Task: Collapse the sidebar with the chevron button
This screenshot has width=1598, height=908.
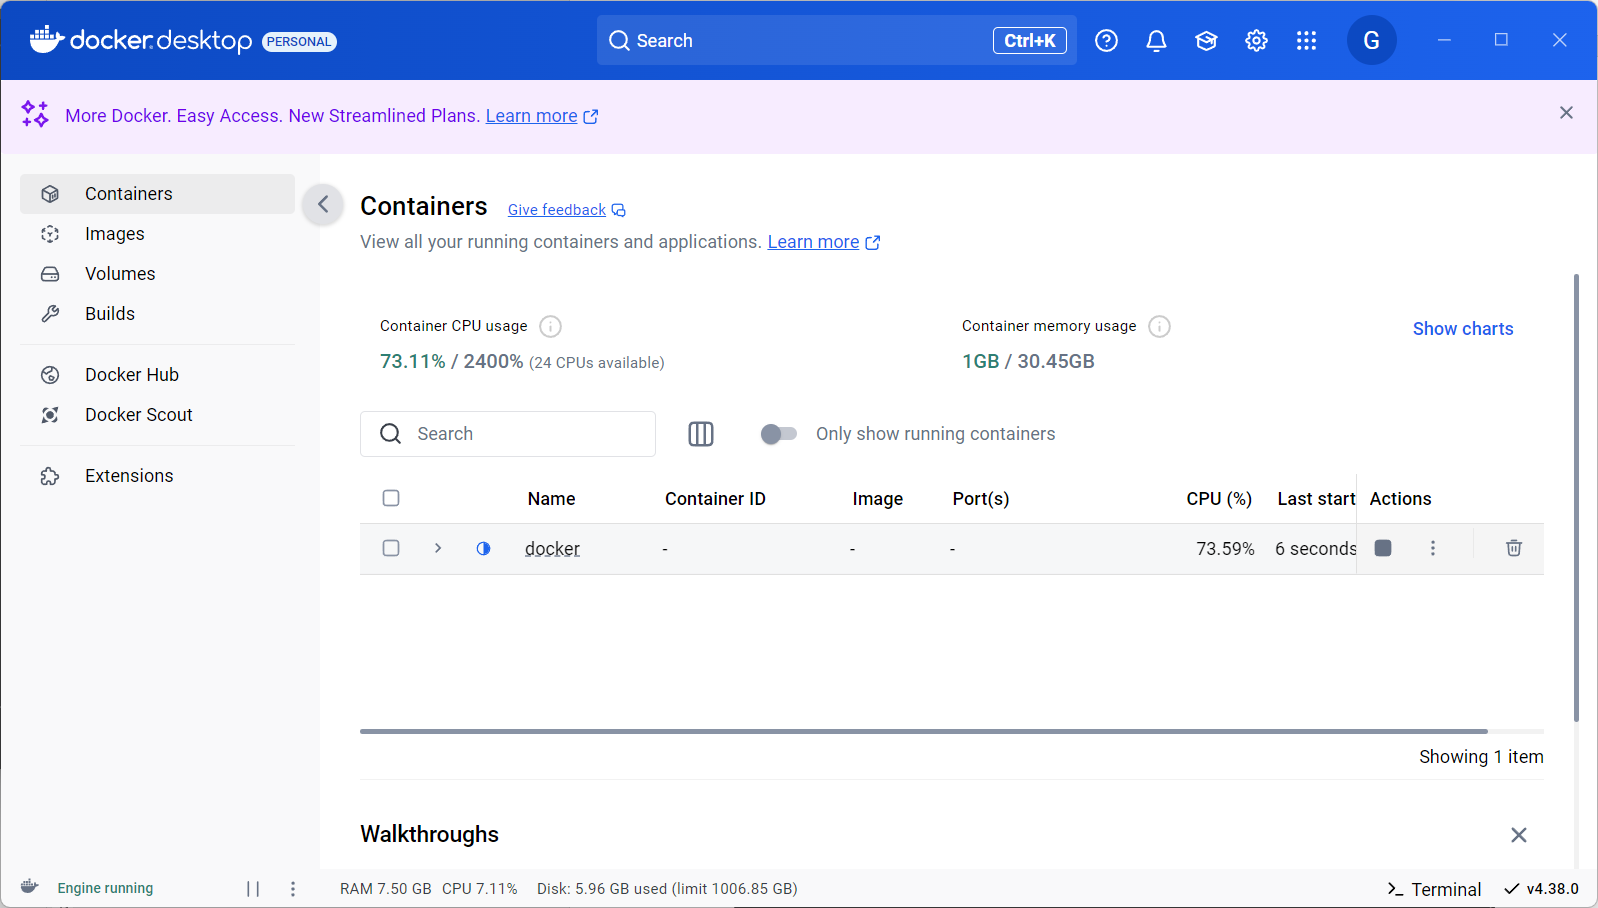Action: coord(323,205)
